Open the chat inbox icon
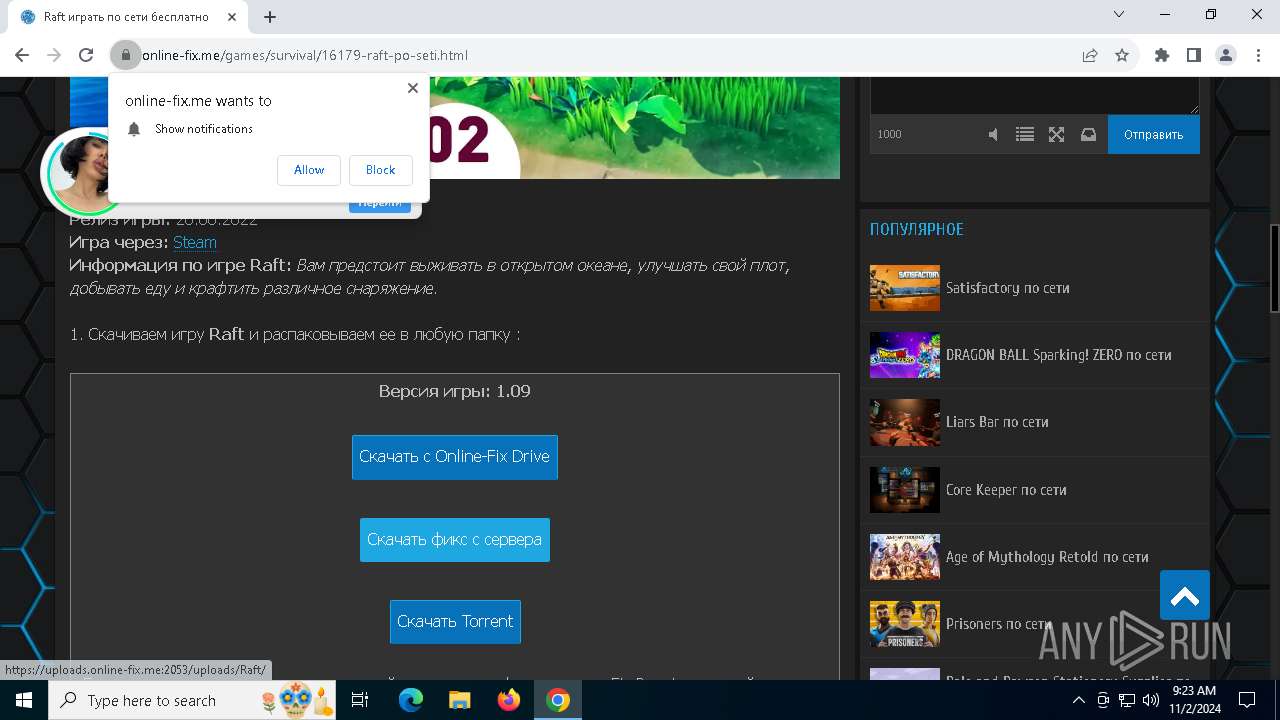 pos(1088,134)
